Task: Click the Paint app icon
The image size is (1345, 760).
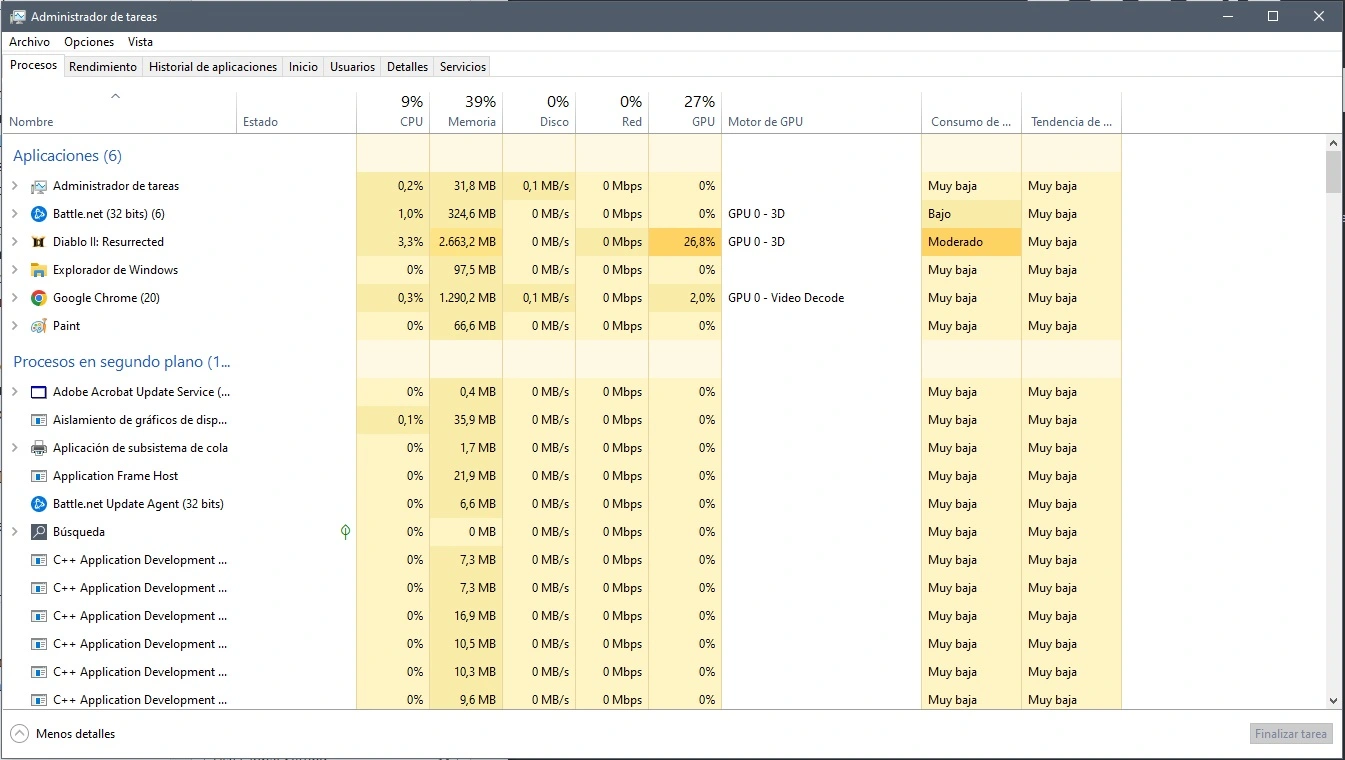Action: (x=39, y=326)
